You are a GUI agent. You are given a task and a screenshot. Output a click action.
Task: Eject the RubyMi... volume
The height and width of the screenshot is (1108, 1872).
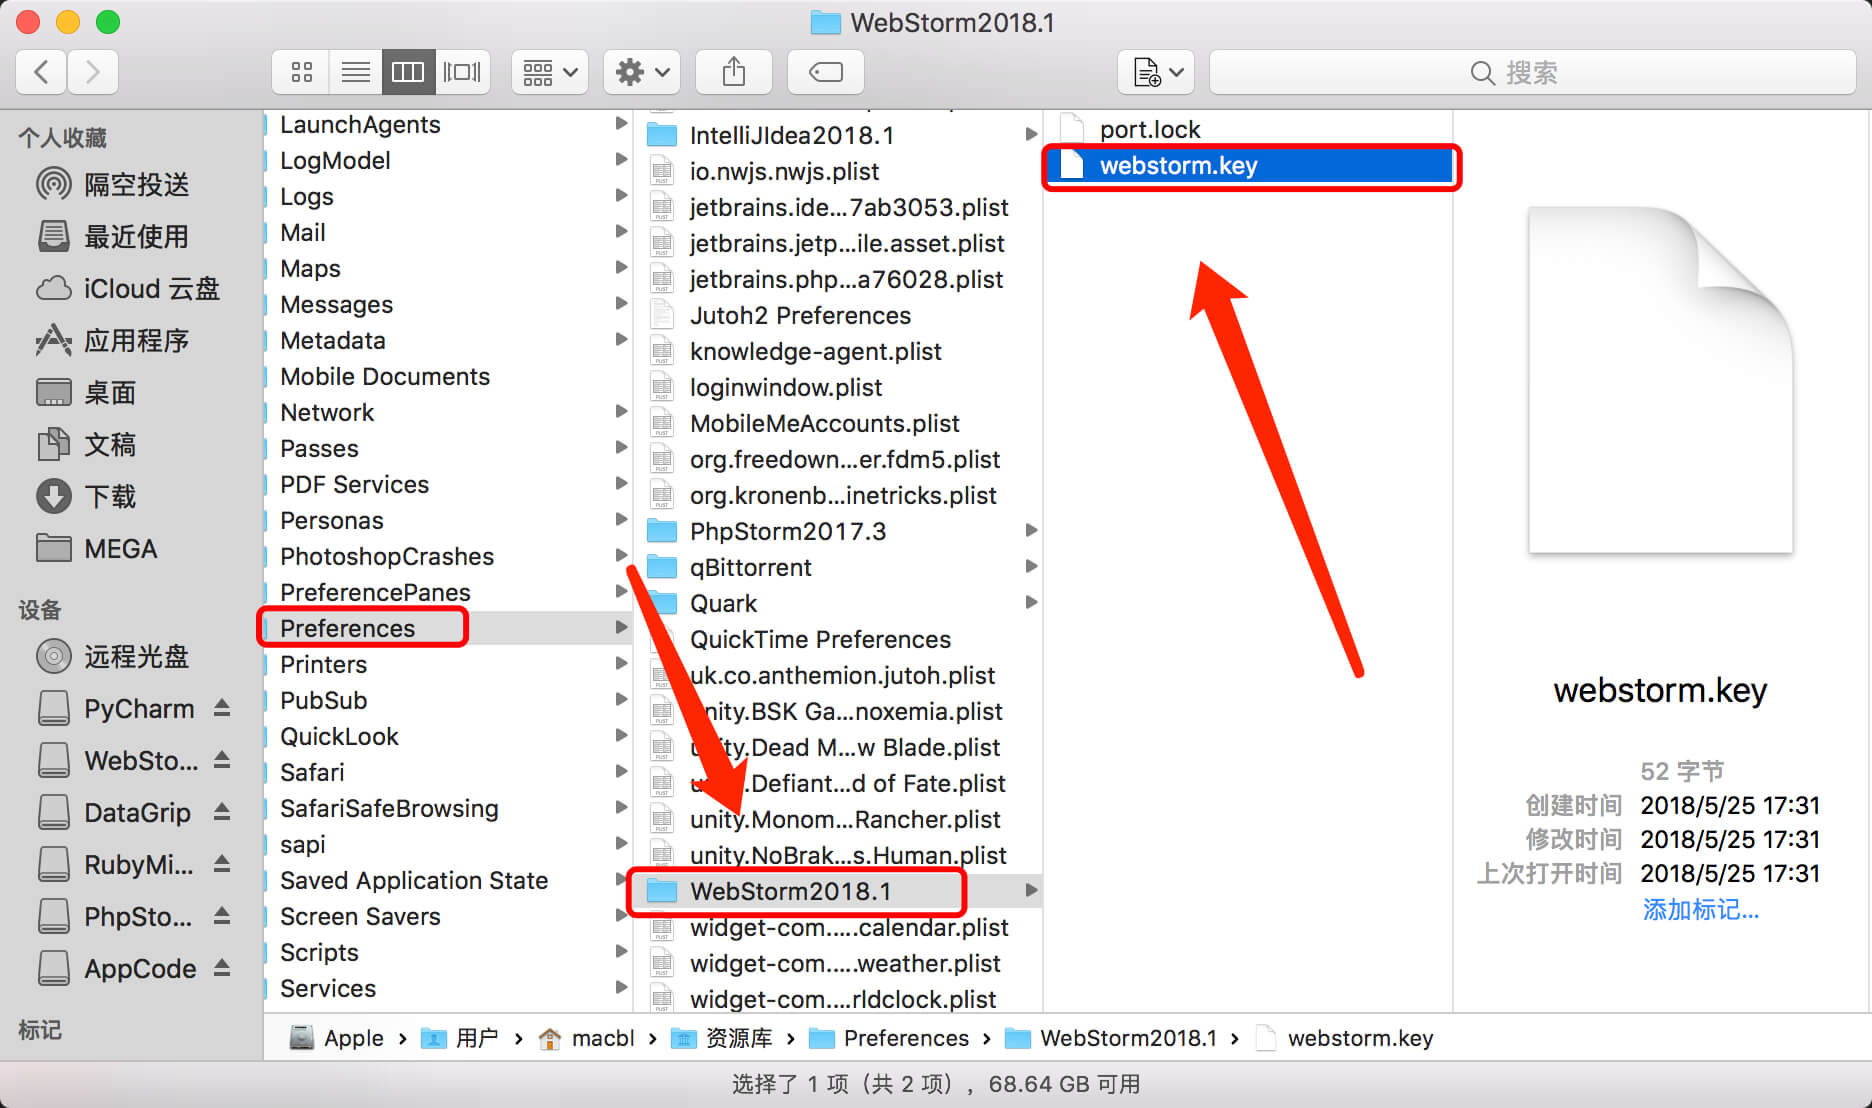[x=222, y=865]
